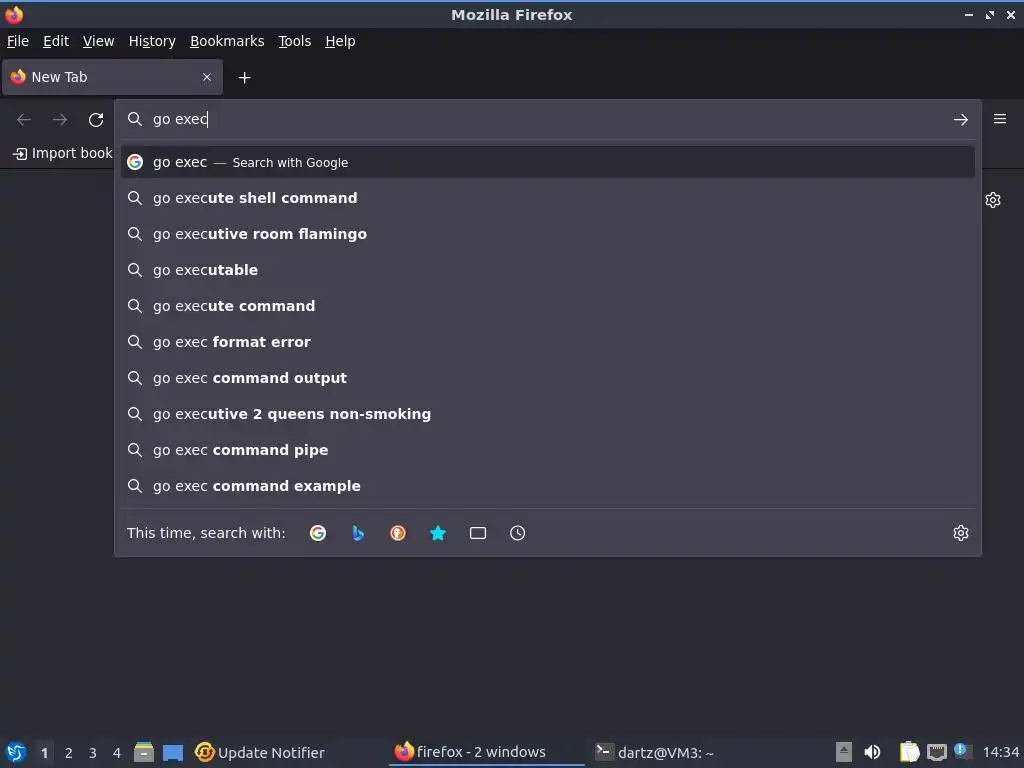Open the Edit menu
Screen dimensions: 1024x768
tap(56, 41)
